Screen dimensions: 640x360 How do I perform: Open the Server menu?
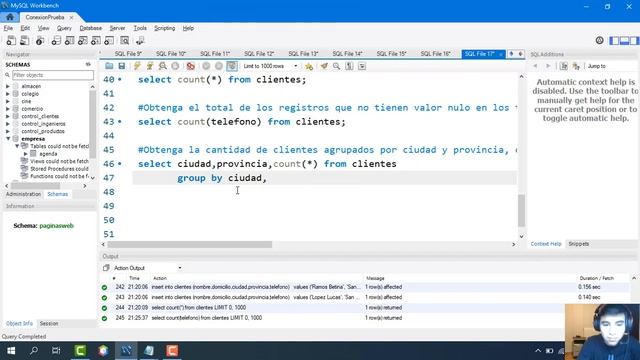[117, 28]
